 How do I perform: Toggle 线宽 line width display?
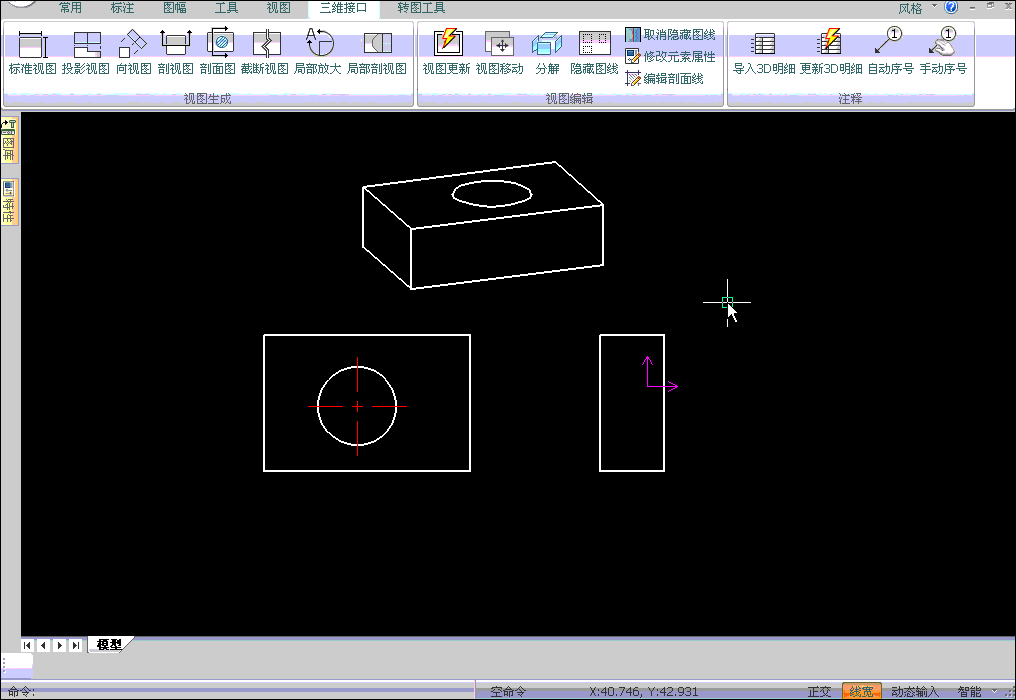(x=862, y=692)
